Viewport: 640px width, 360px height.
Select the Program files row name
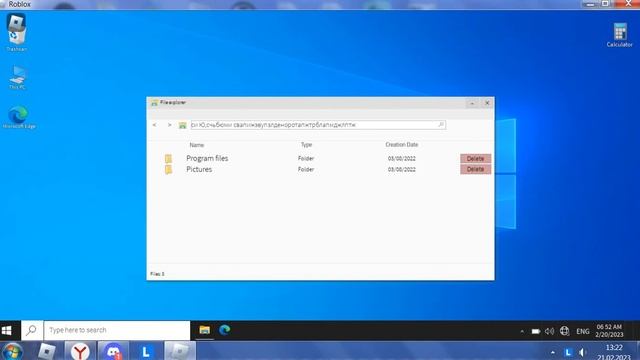(x=207, y=158)
